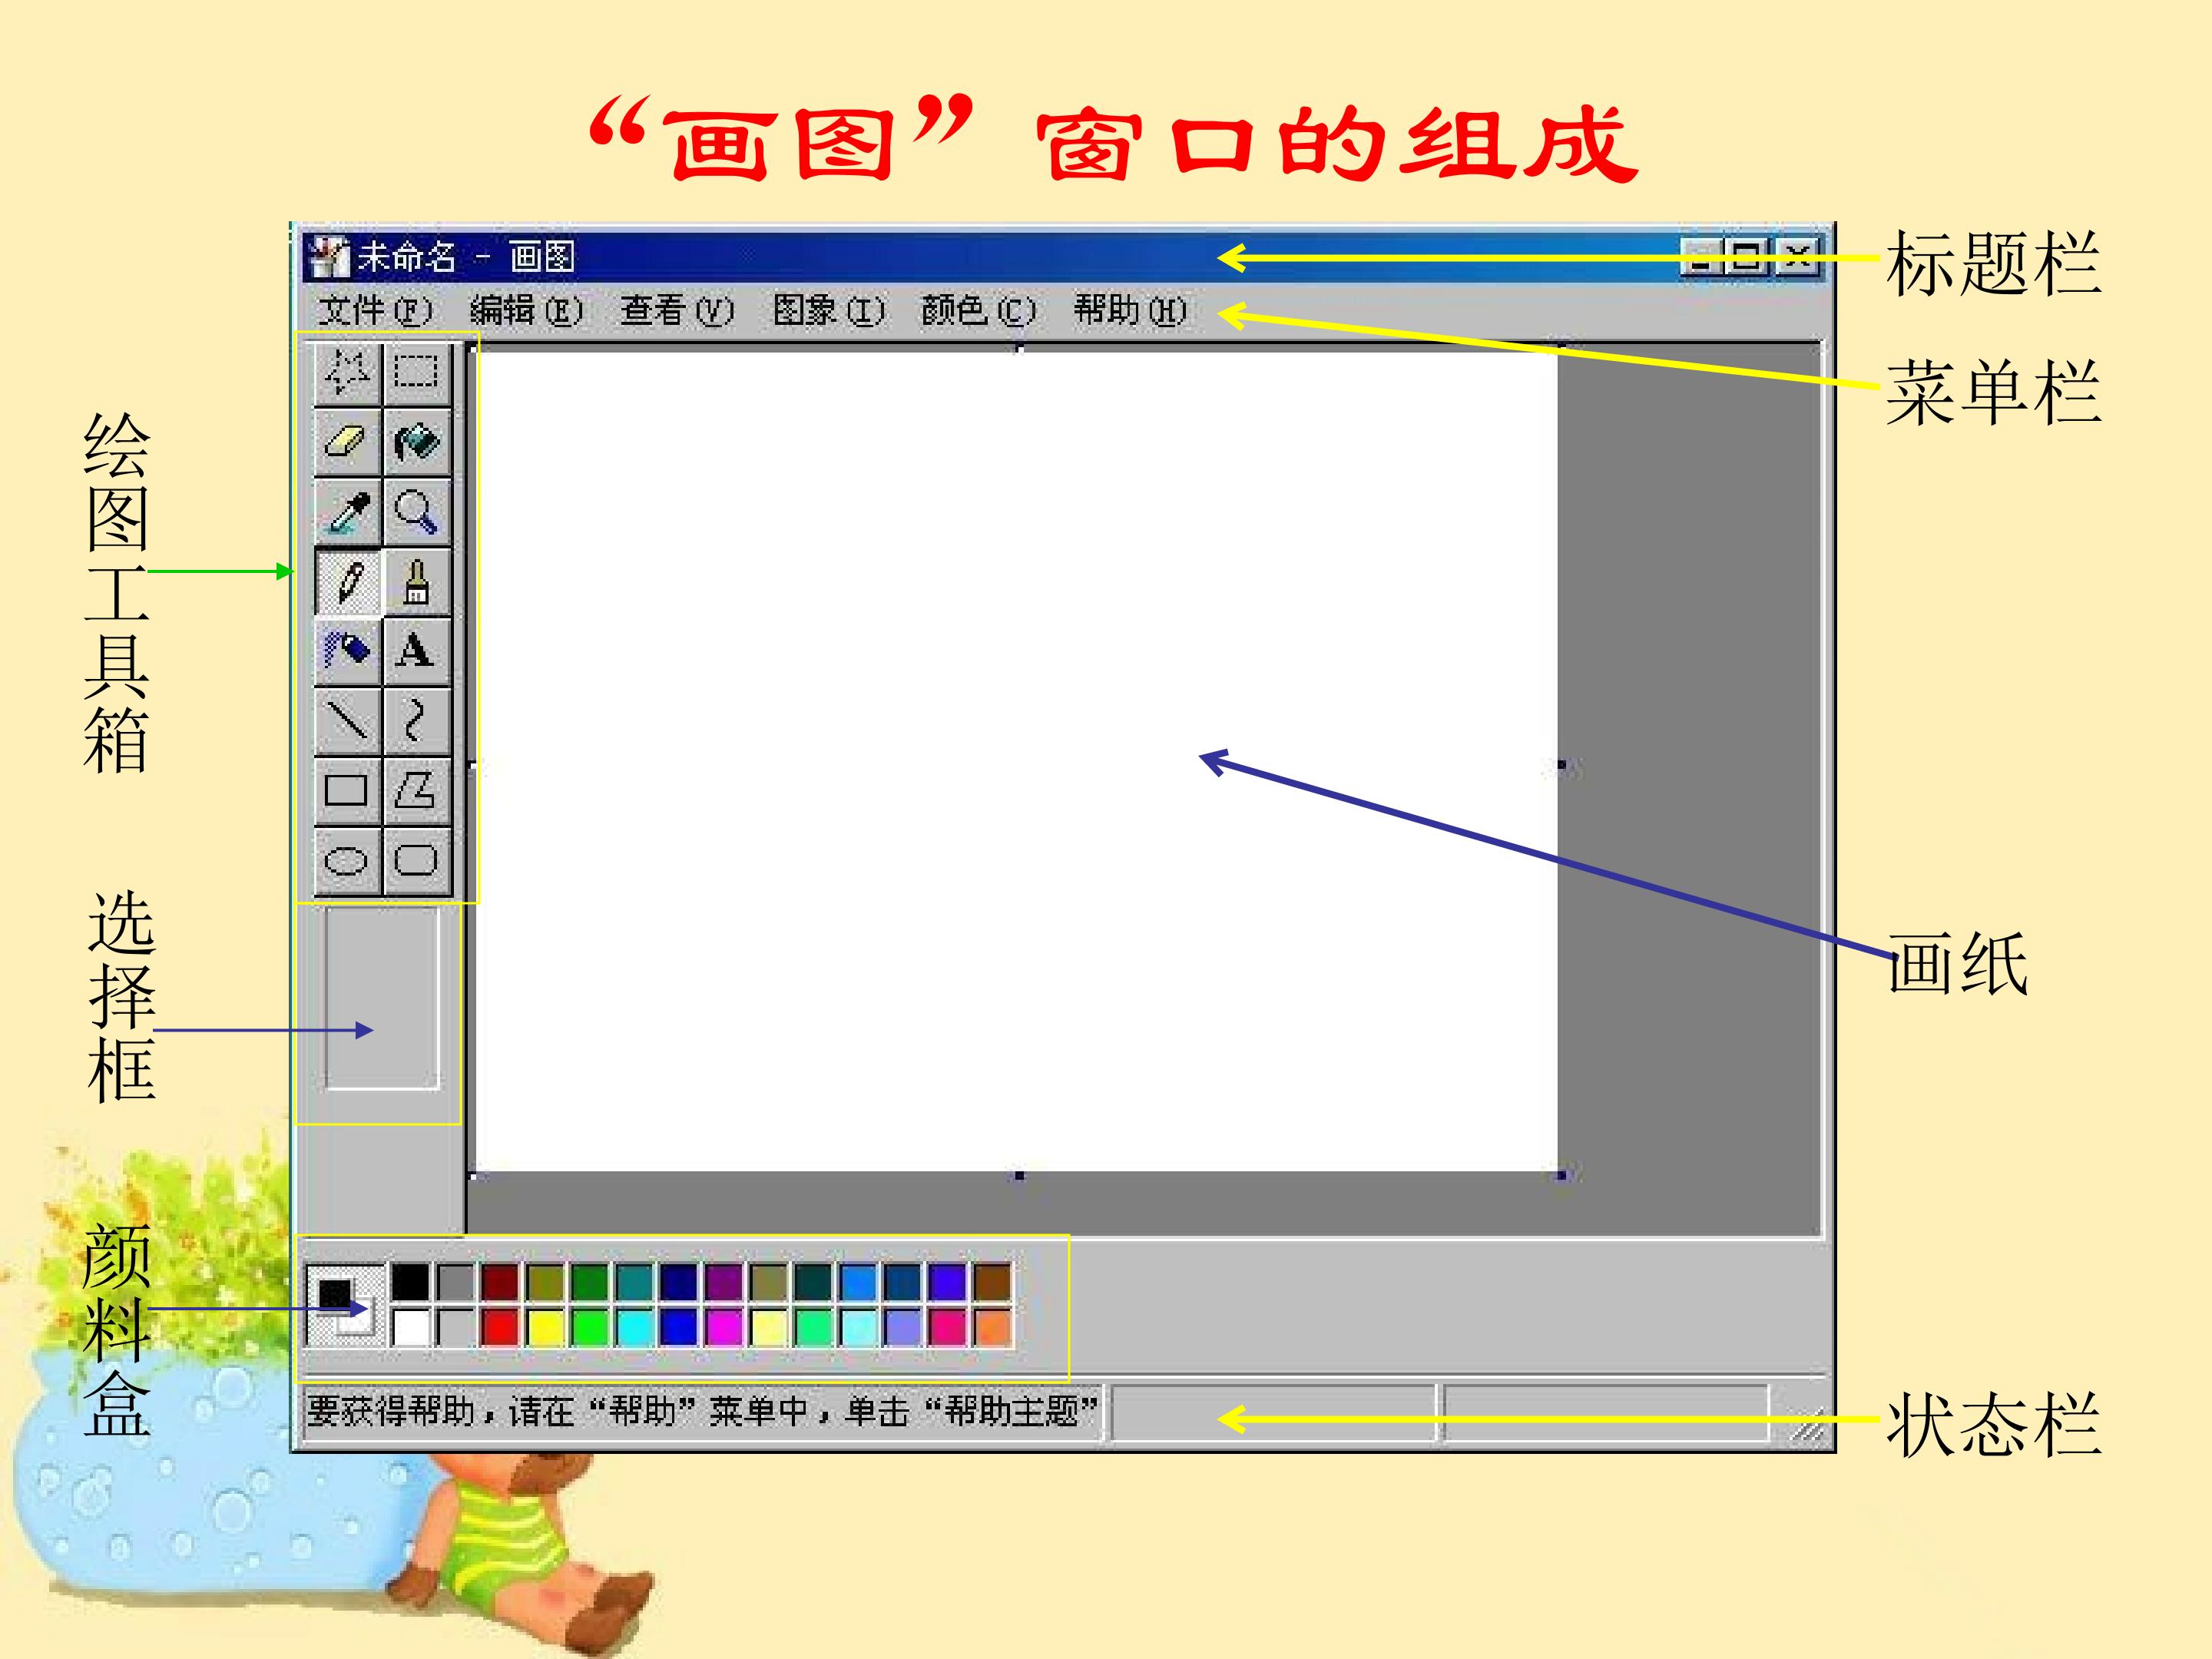Select the Curve tool
2212x1659 pixels.
tap(416, 721)
